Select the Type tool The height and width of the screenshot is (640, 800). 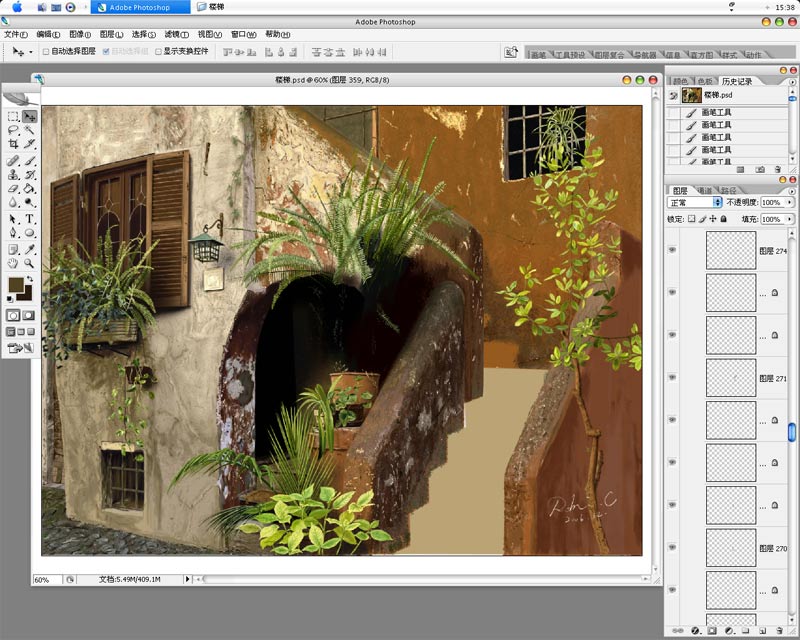point(30,219)
